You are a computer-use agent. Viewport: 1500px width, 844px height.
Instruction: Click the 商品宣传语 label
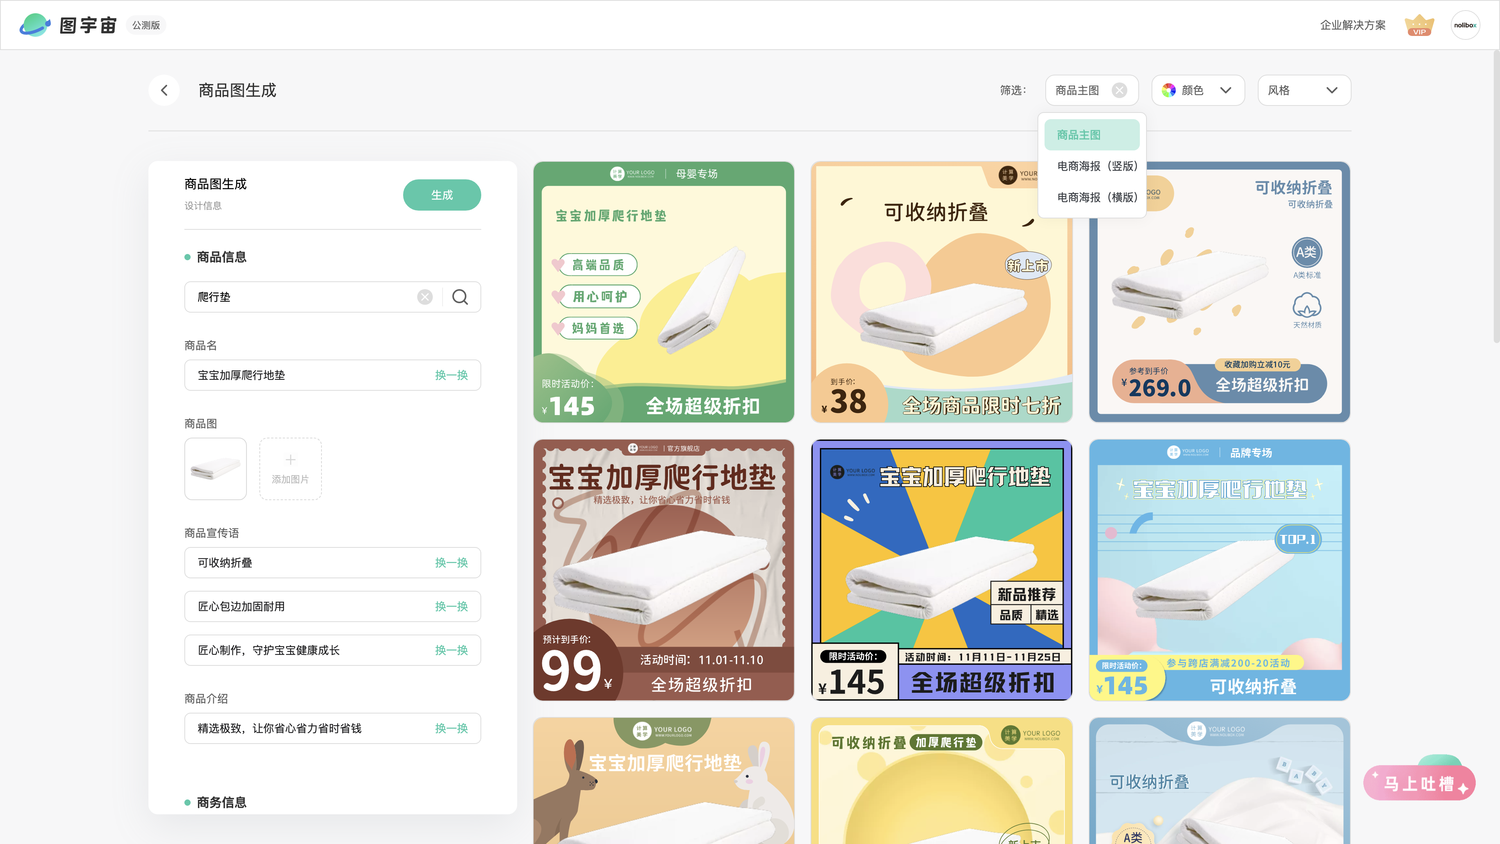(211, 533)
